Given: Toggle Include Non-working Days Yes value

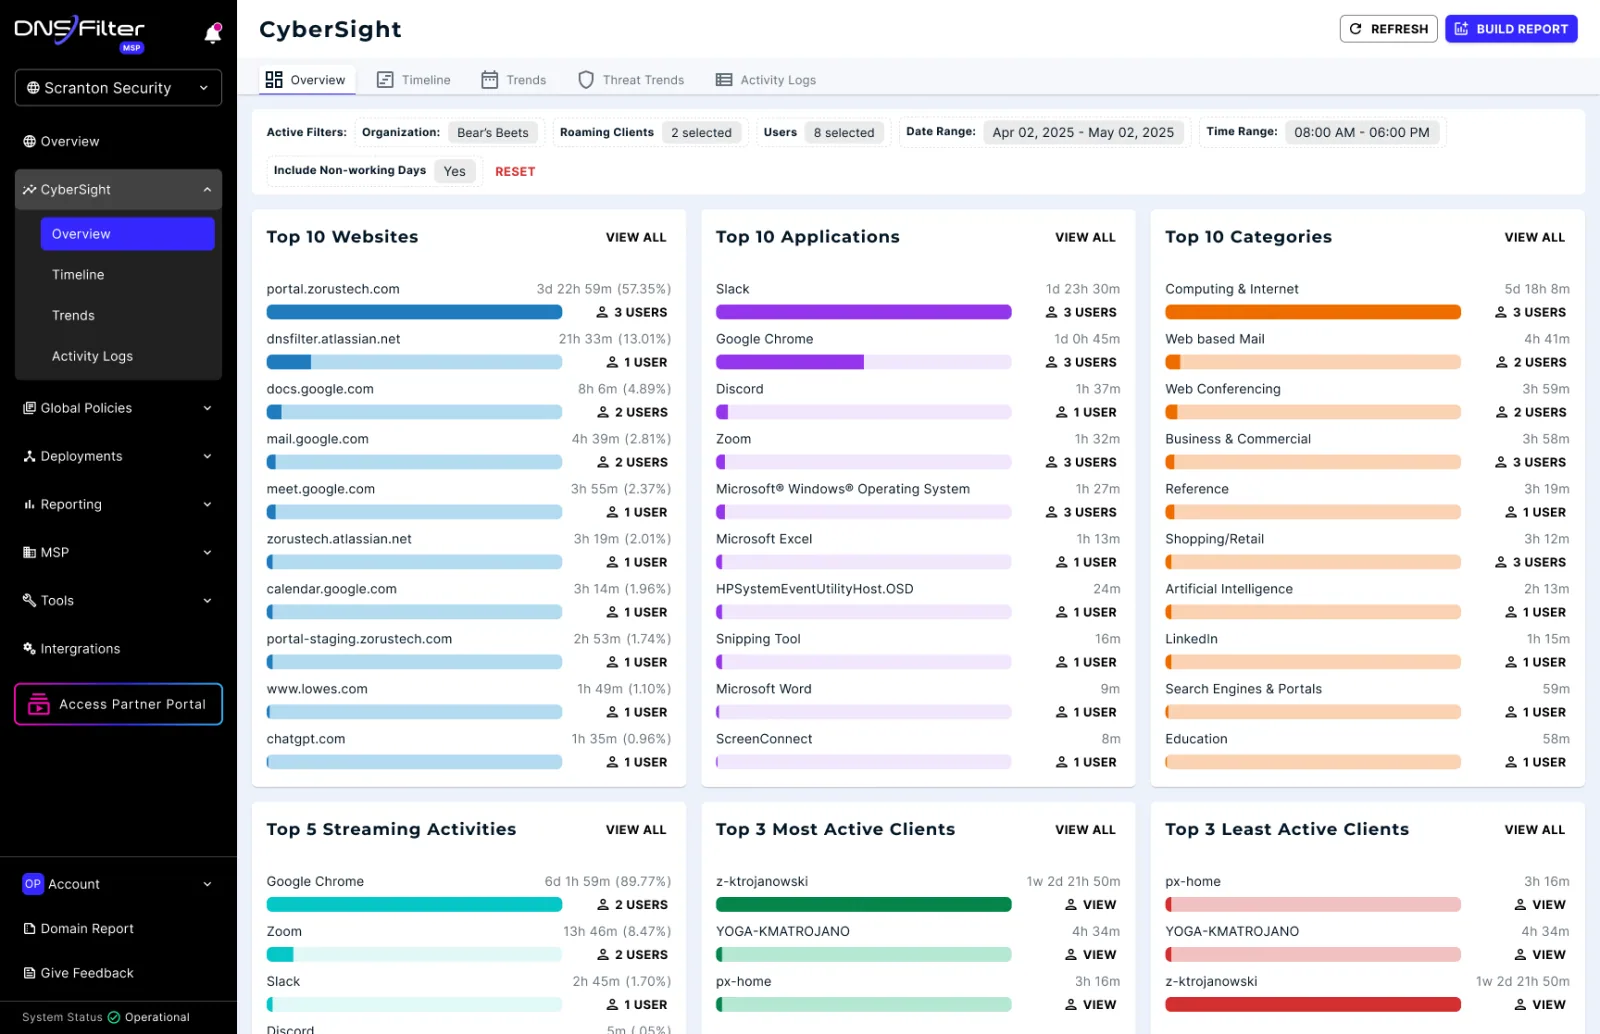Looking at the screenshot, I should [455, 171].
